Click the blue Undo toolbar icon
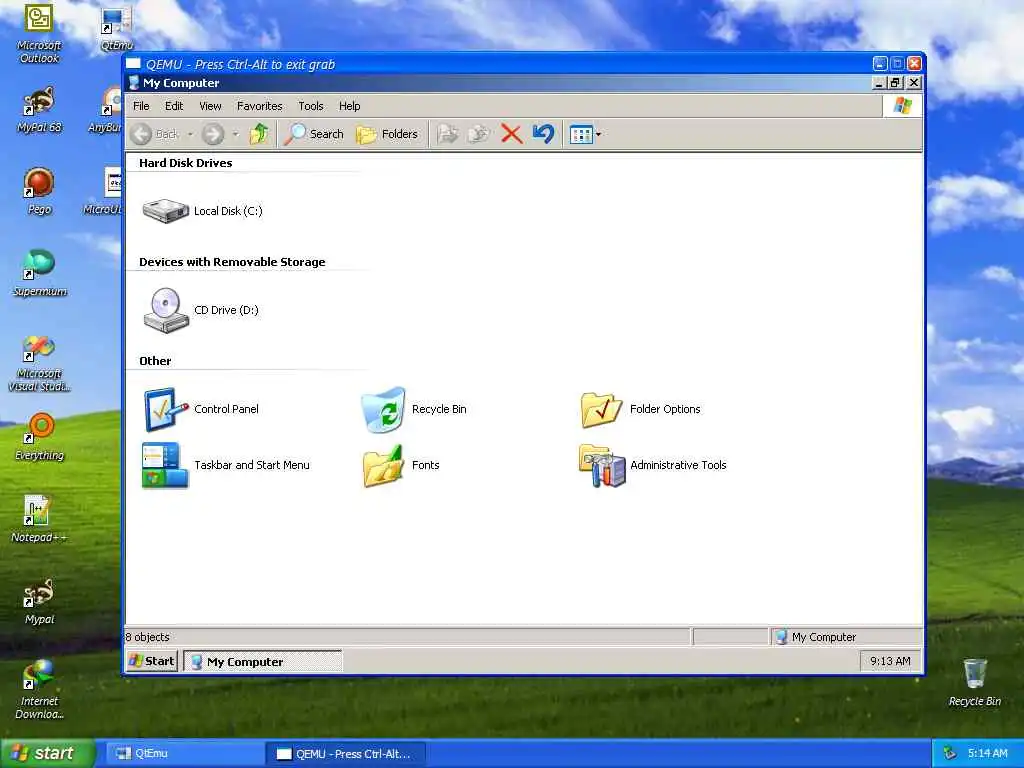Viewport: 1024px width, 768px height. [x=543, y=134]
